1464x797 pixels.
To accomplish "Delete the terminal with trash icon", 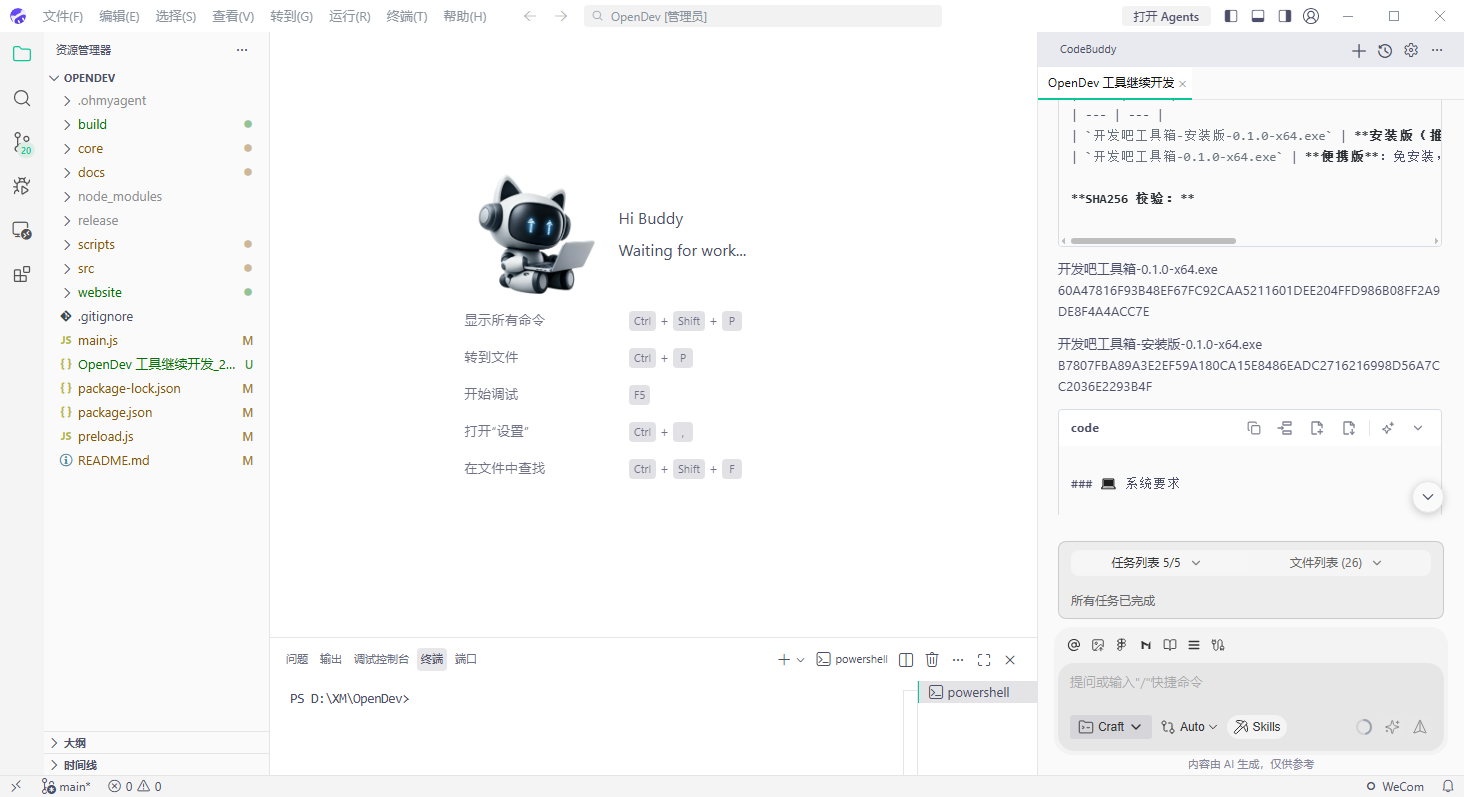I will (x=932, y=660).
